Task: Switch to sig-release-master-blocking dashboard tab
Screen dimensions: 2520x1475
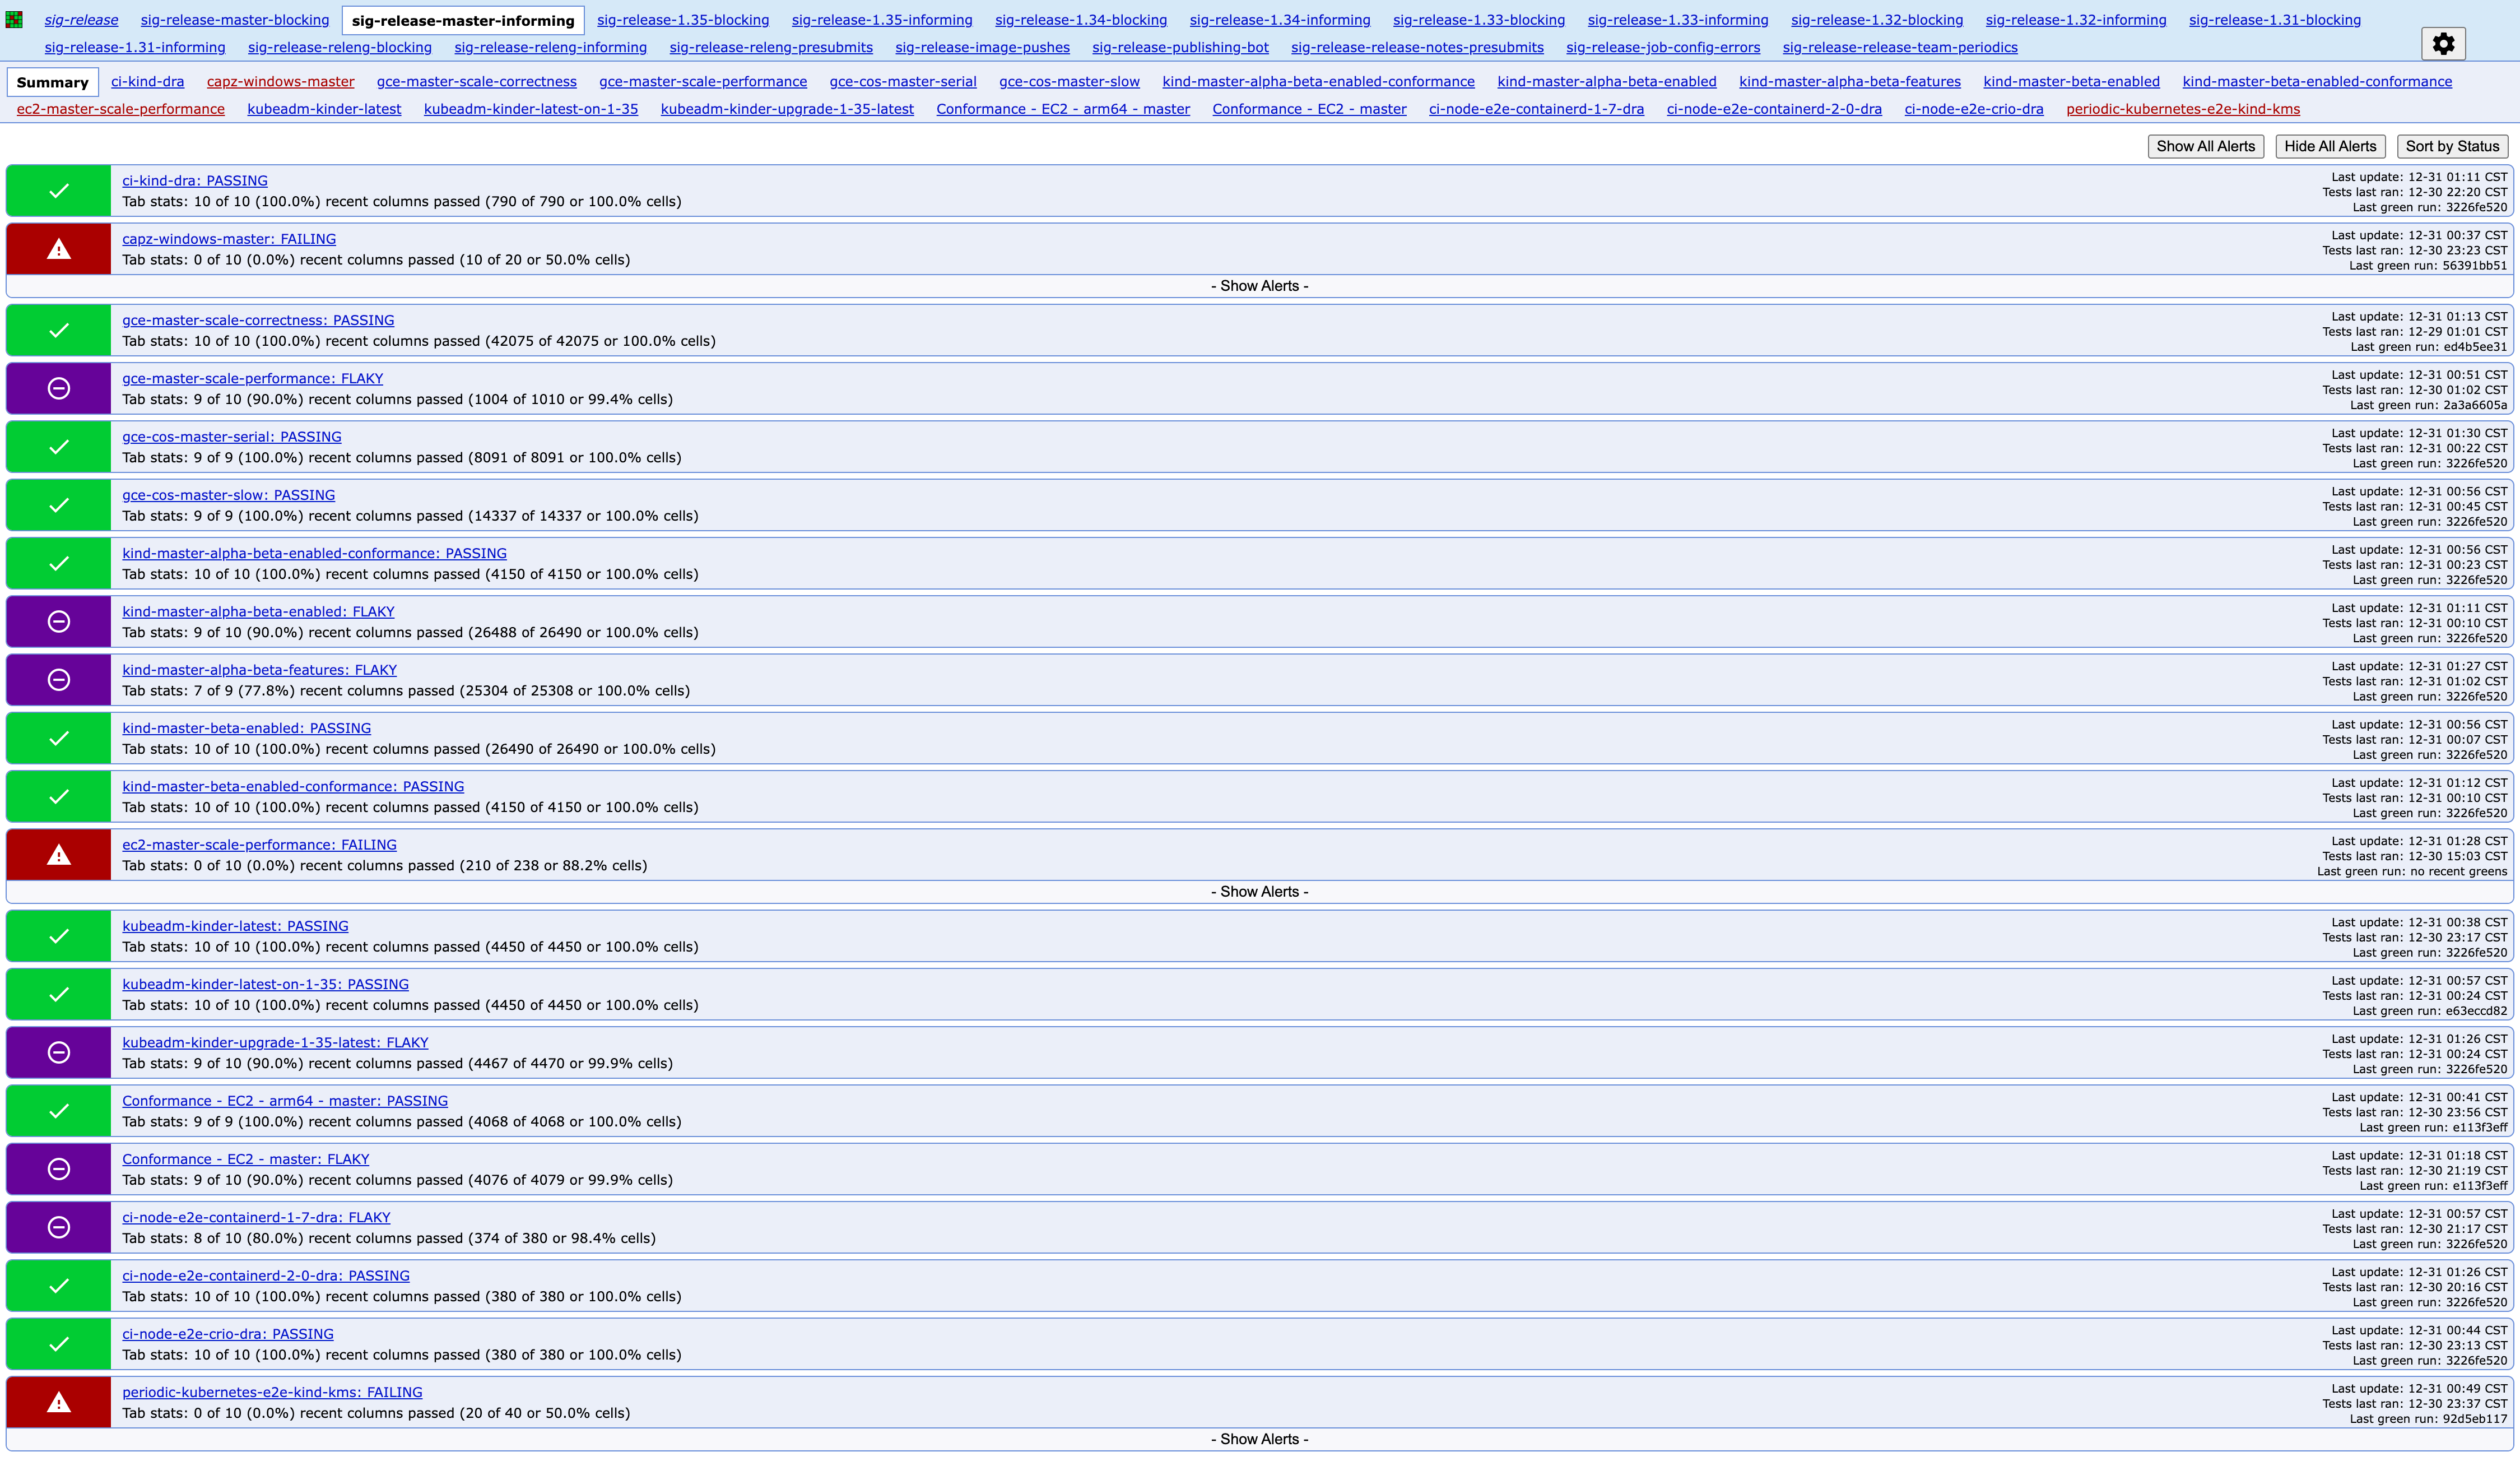Action: coord(234,20)
